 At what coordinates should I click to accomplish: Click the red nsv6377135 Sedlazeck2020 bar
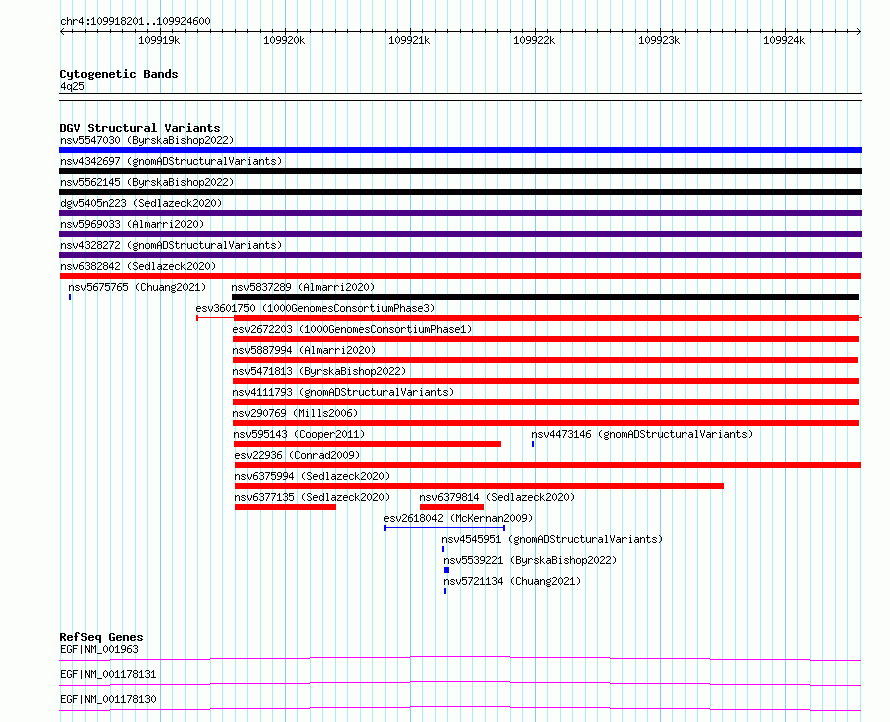(286, 507)
